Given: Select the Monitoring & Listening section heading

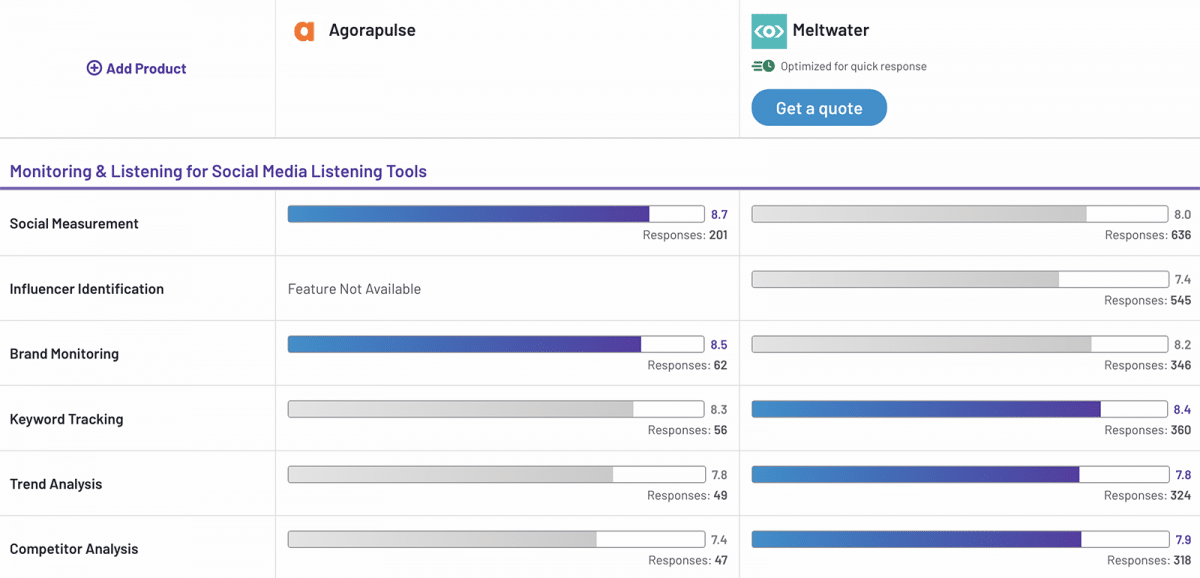Looking at the screenshot, I should click(218, 171).
